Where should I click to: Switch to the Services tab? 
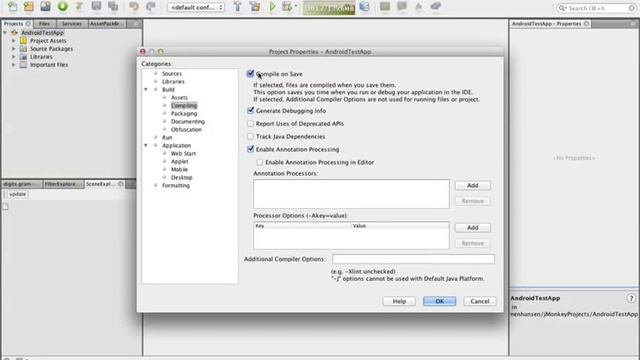(72, 24)
